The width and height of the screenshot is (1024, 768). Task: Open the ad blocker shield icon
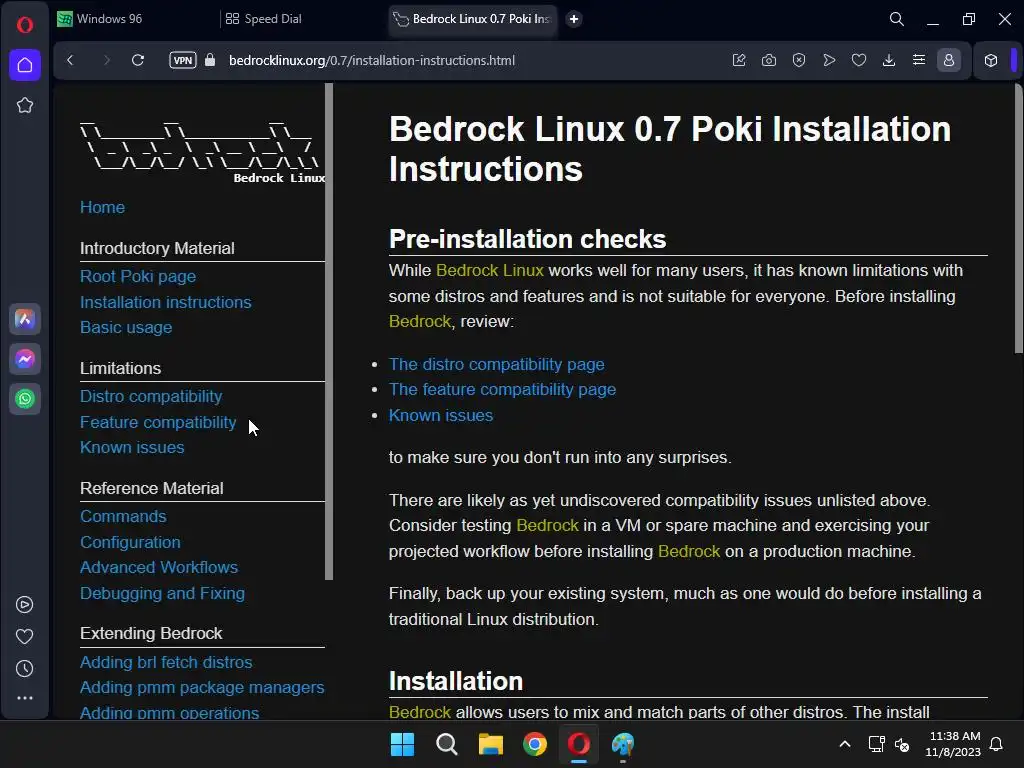point(799,60)
